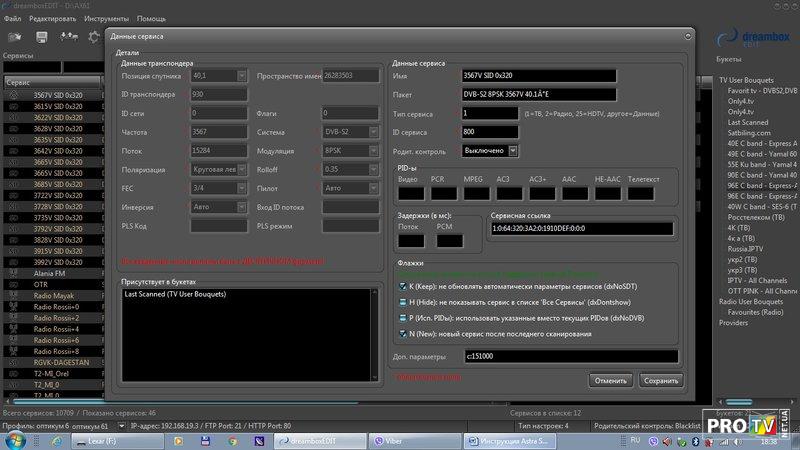800x450 pixels.
Task: Open the Родит. контроль dropdown
Action: point(513,151)
